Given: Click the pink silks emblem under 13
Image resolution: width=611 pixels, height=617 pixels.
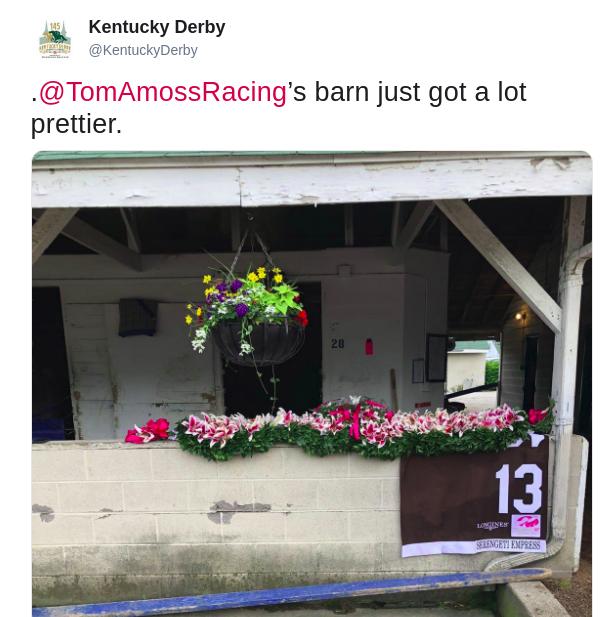Looking at the screenshot, I should tap(526, 525).
